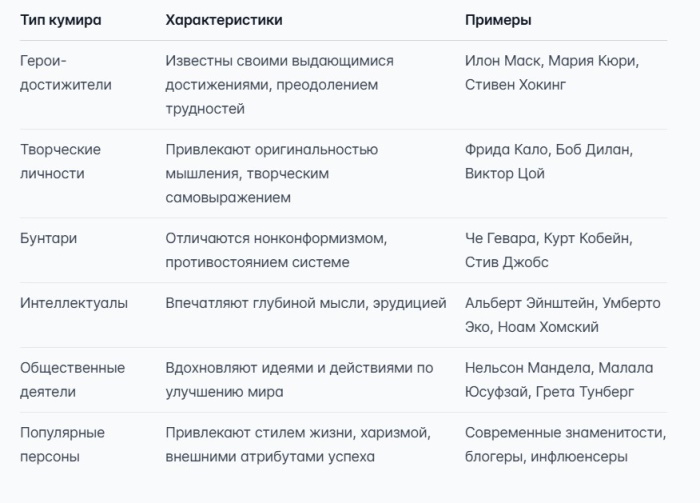
Task: Click the "Примеры" column header
Action: (498, 20)
